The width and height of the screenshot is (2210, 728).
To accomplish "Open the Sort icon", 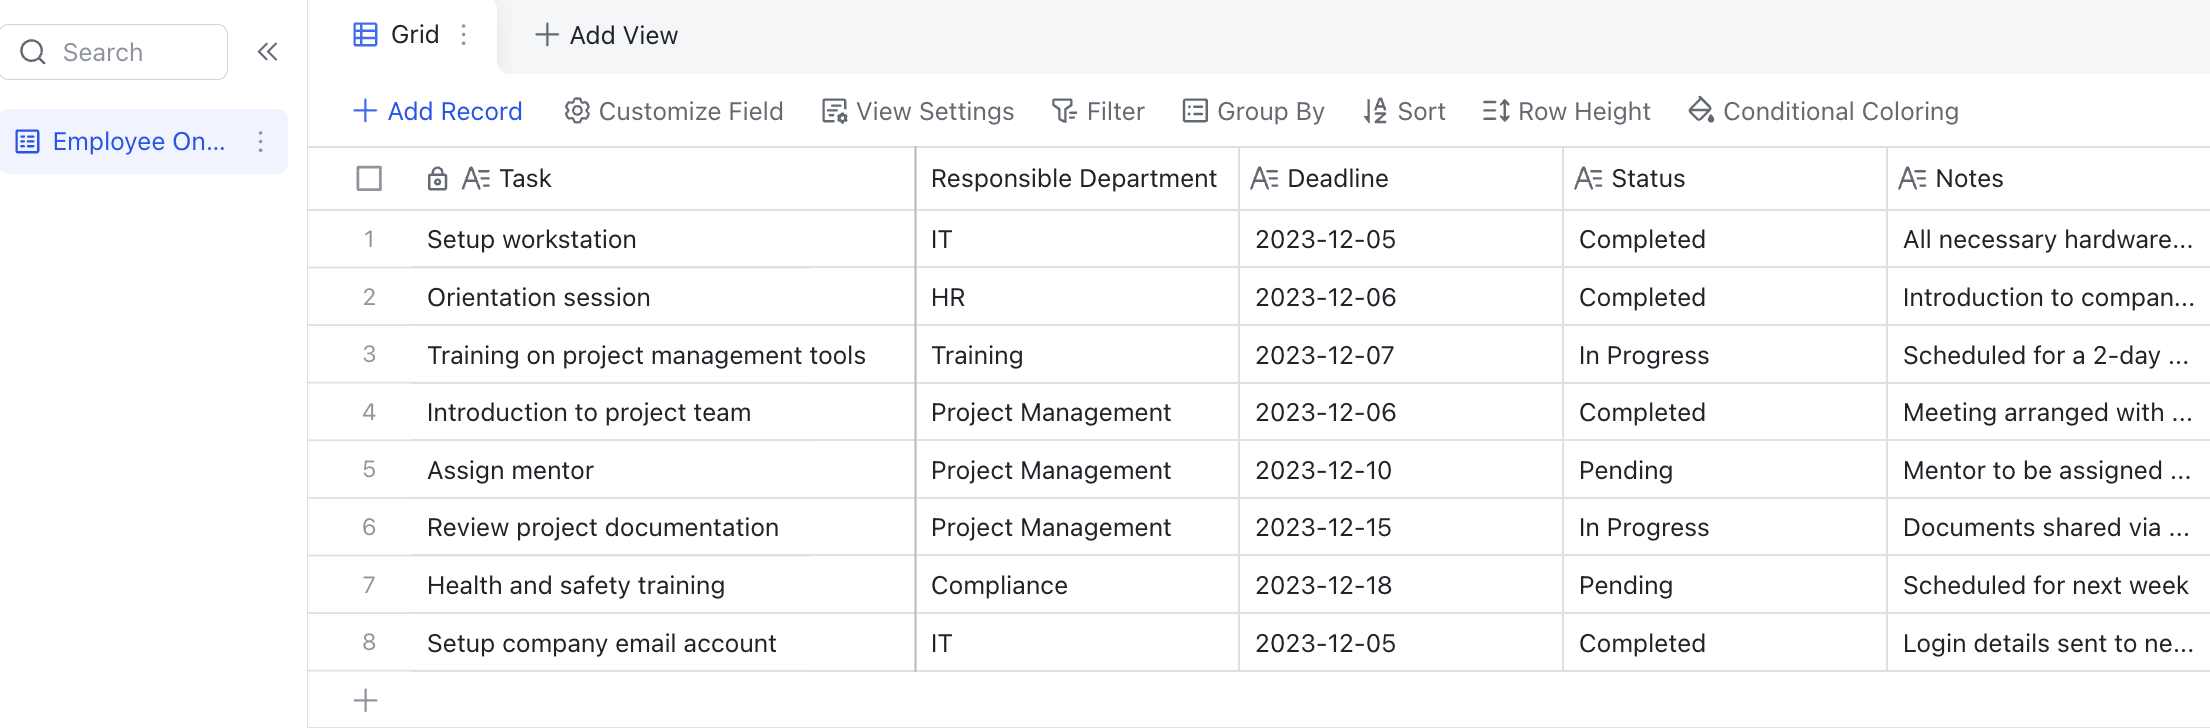I will pyautogui.click(x=1375, y=111).
